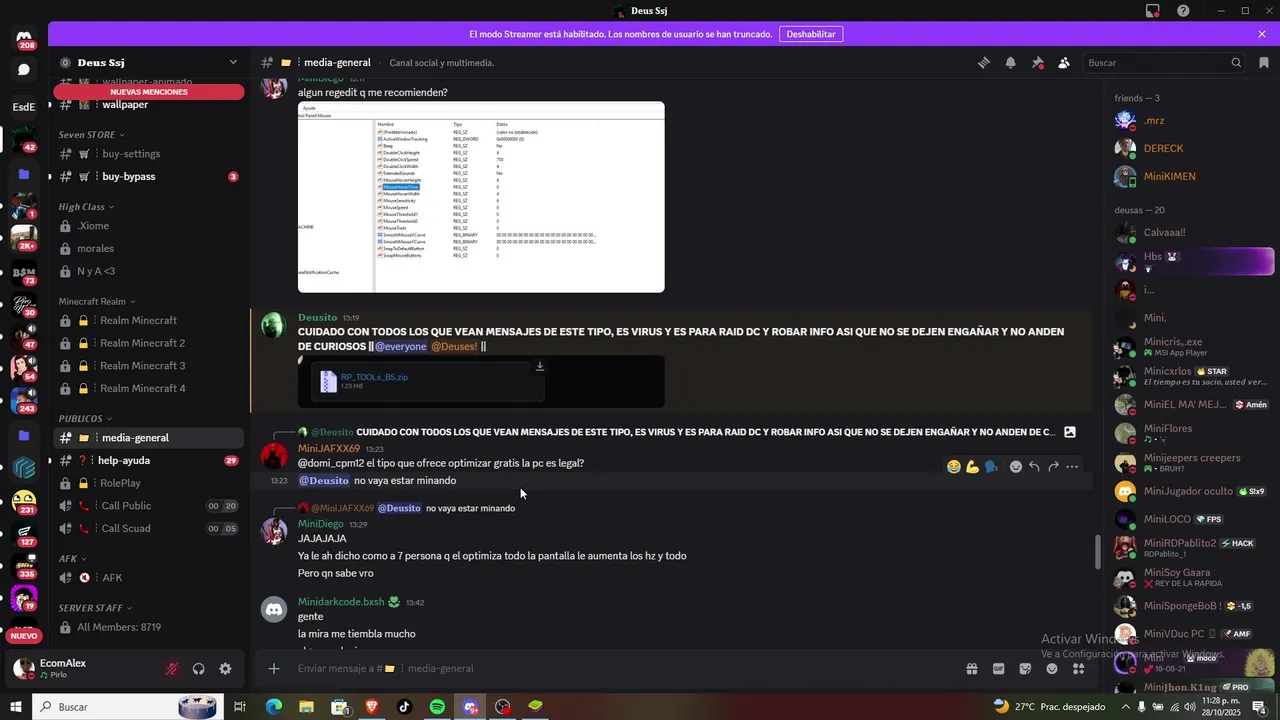This screenshot has height=720, width=1280.
Task: View member DERECK in member list
Action: coord(1192,148)
